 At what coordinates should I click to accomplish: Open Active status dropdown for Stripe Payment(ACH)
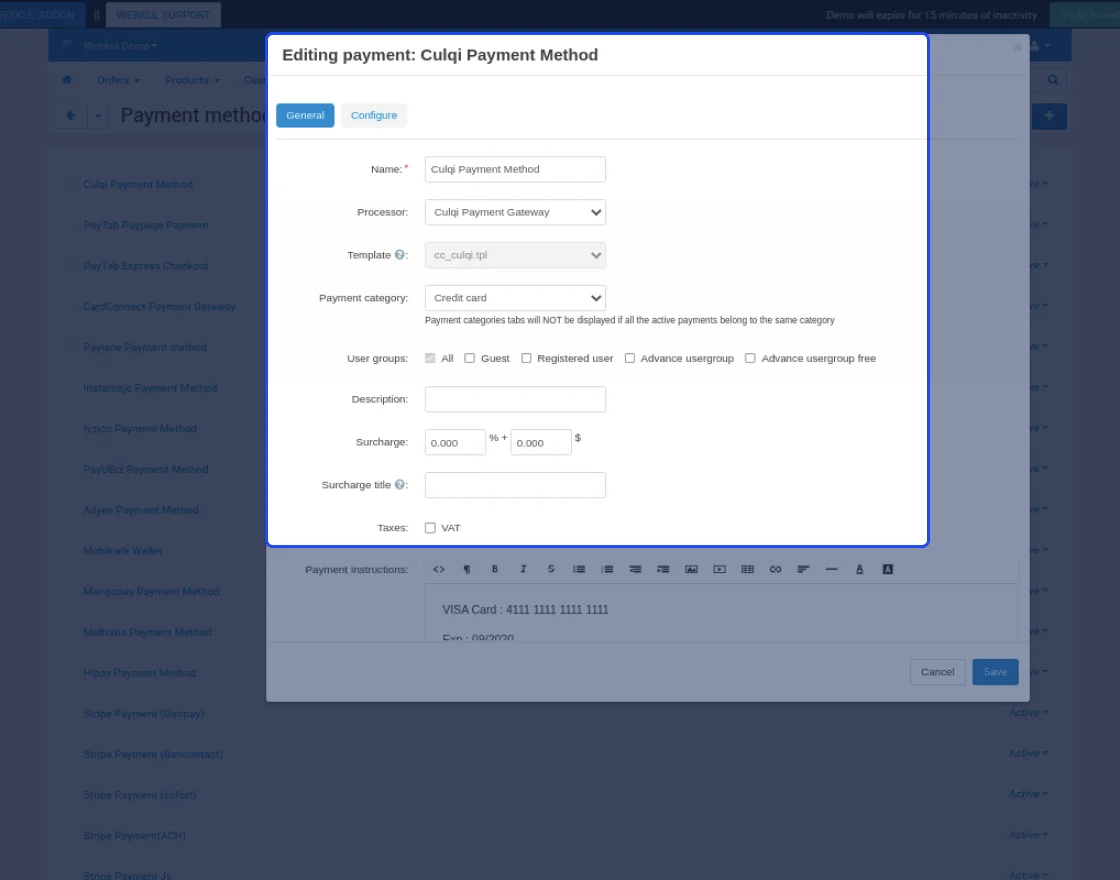pyautogui.click(x=1028, y=835)
